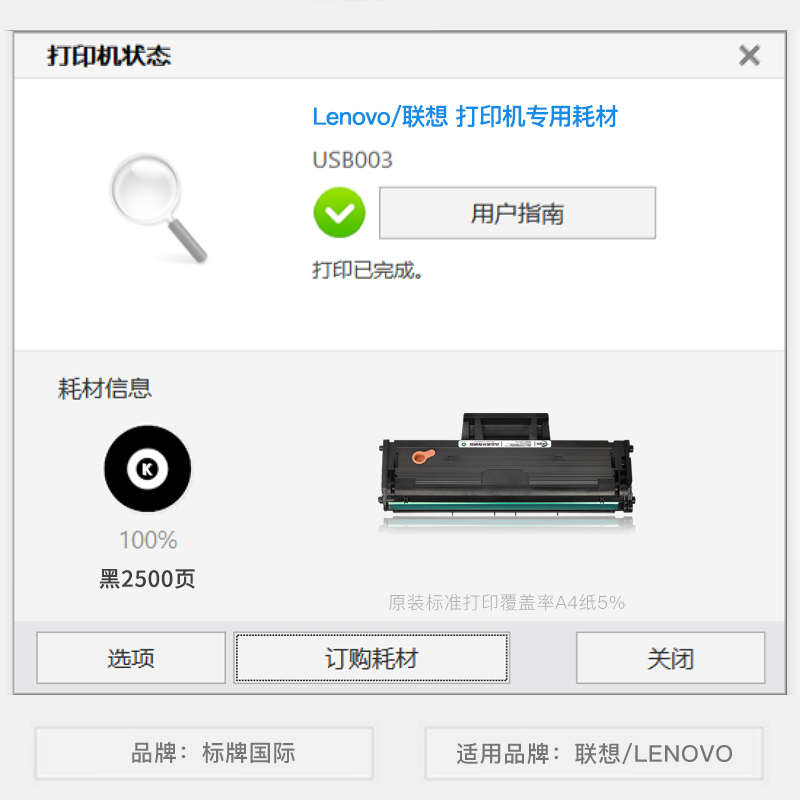The width and height of the screenshot is (800, 800).
Task: Click the 耗材信息 section heading
Action: (x=105, y=388)
